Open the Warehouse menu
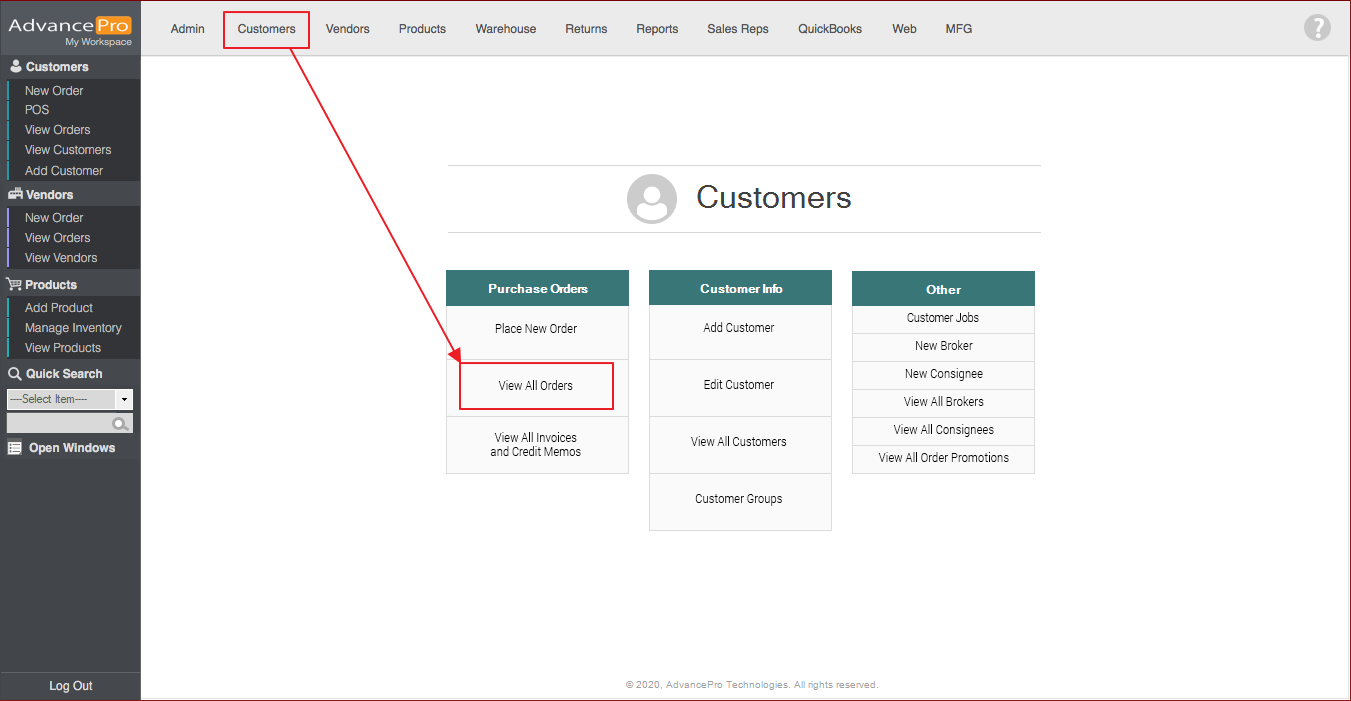The width and height of the screenshot is (1351, 701). [x=505, y=29]
